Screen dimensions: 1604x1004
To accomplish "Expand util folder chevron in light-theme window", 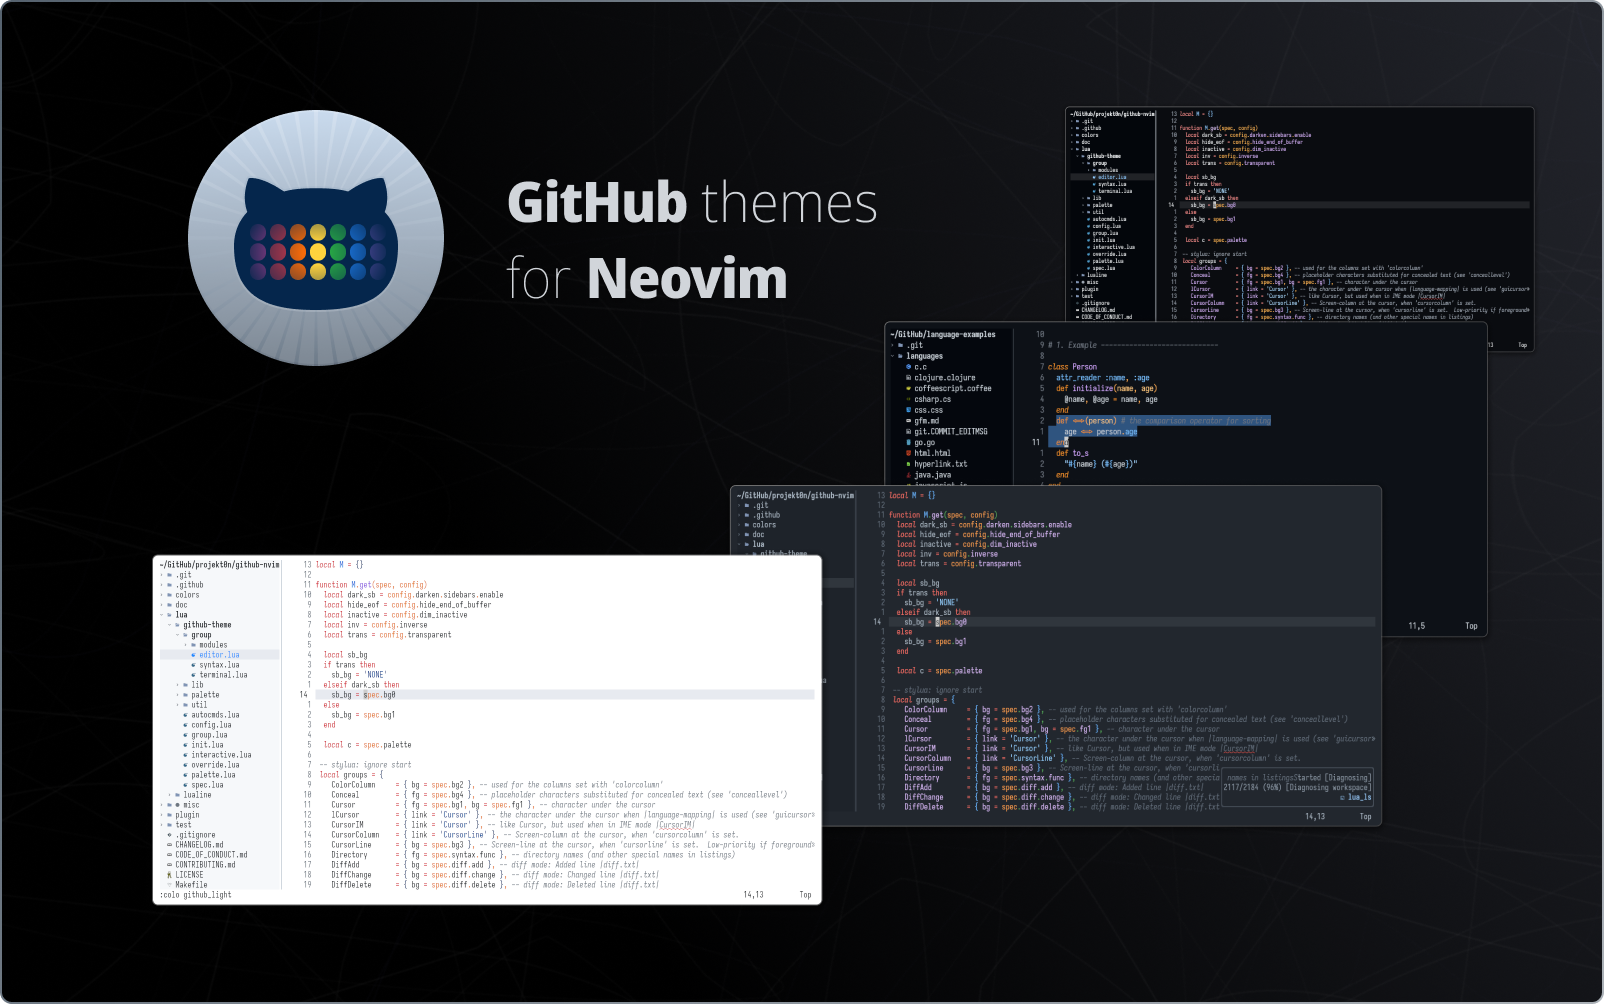I will pyautogui.click(x=178, y=705).
